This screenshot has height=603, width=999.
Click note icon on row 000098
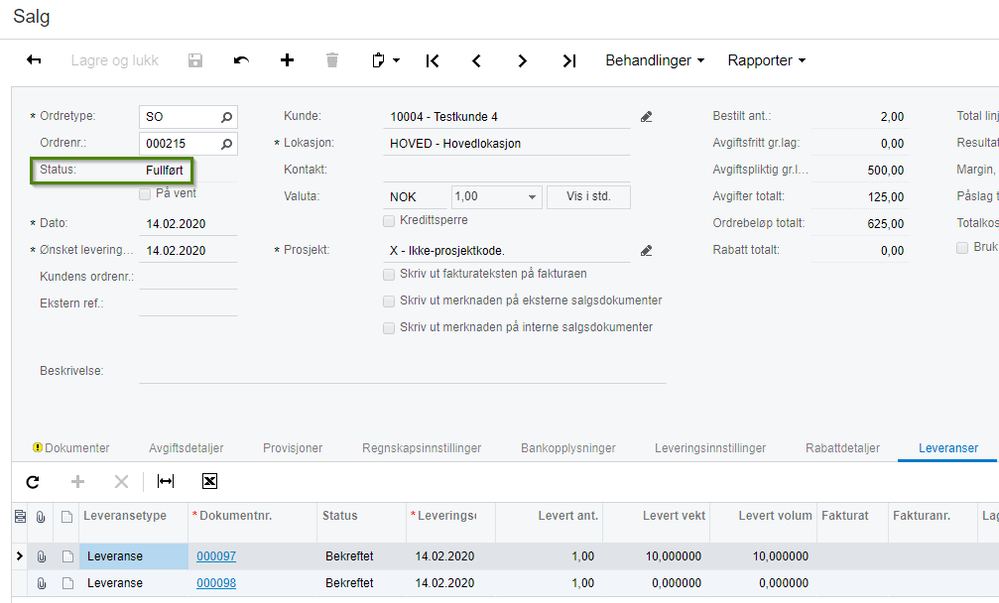(x=68, y=583)
